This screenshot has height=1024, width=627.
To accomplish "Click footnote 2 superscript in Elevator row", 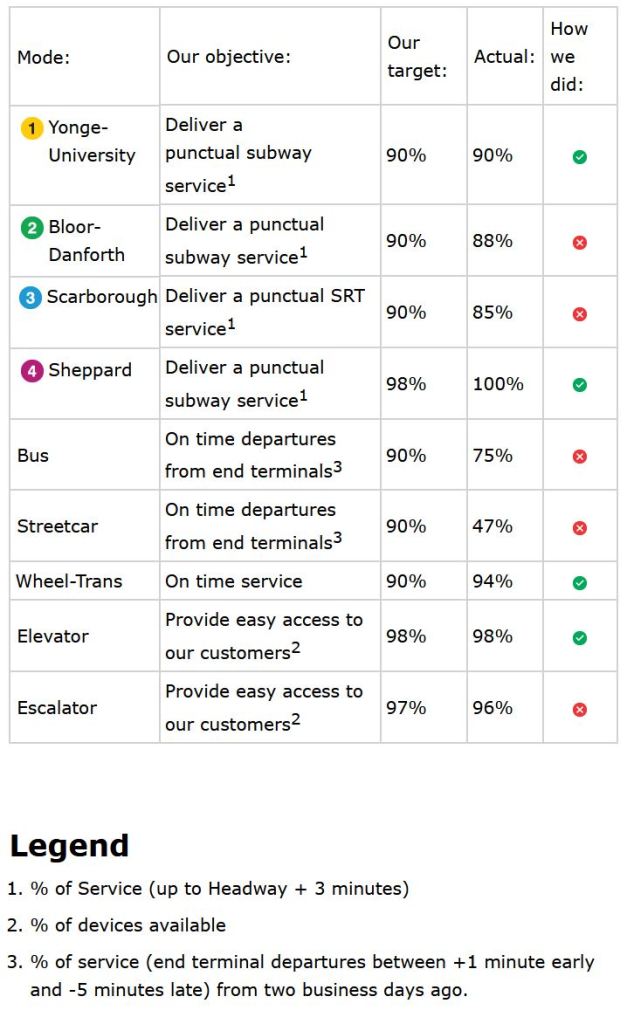I will pos(295,648).
